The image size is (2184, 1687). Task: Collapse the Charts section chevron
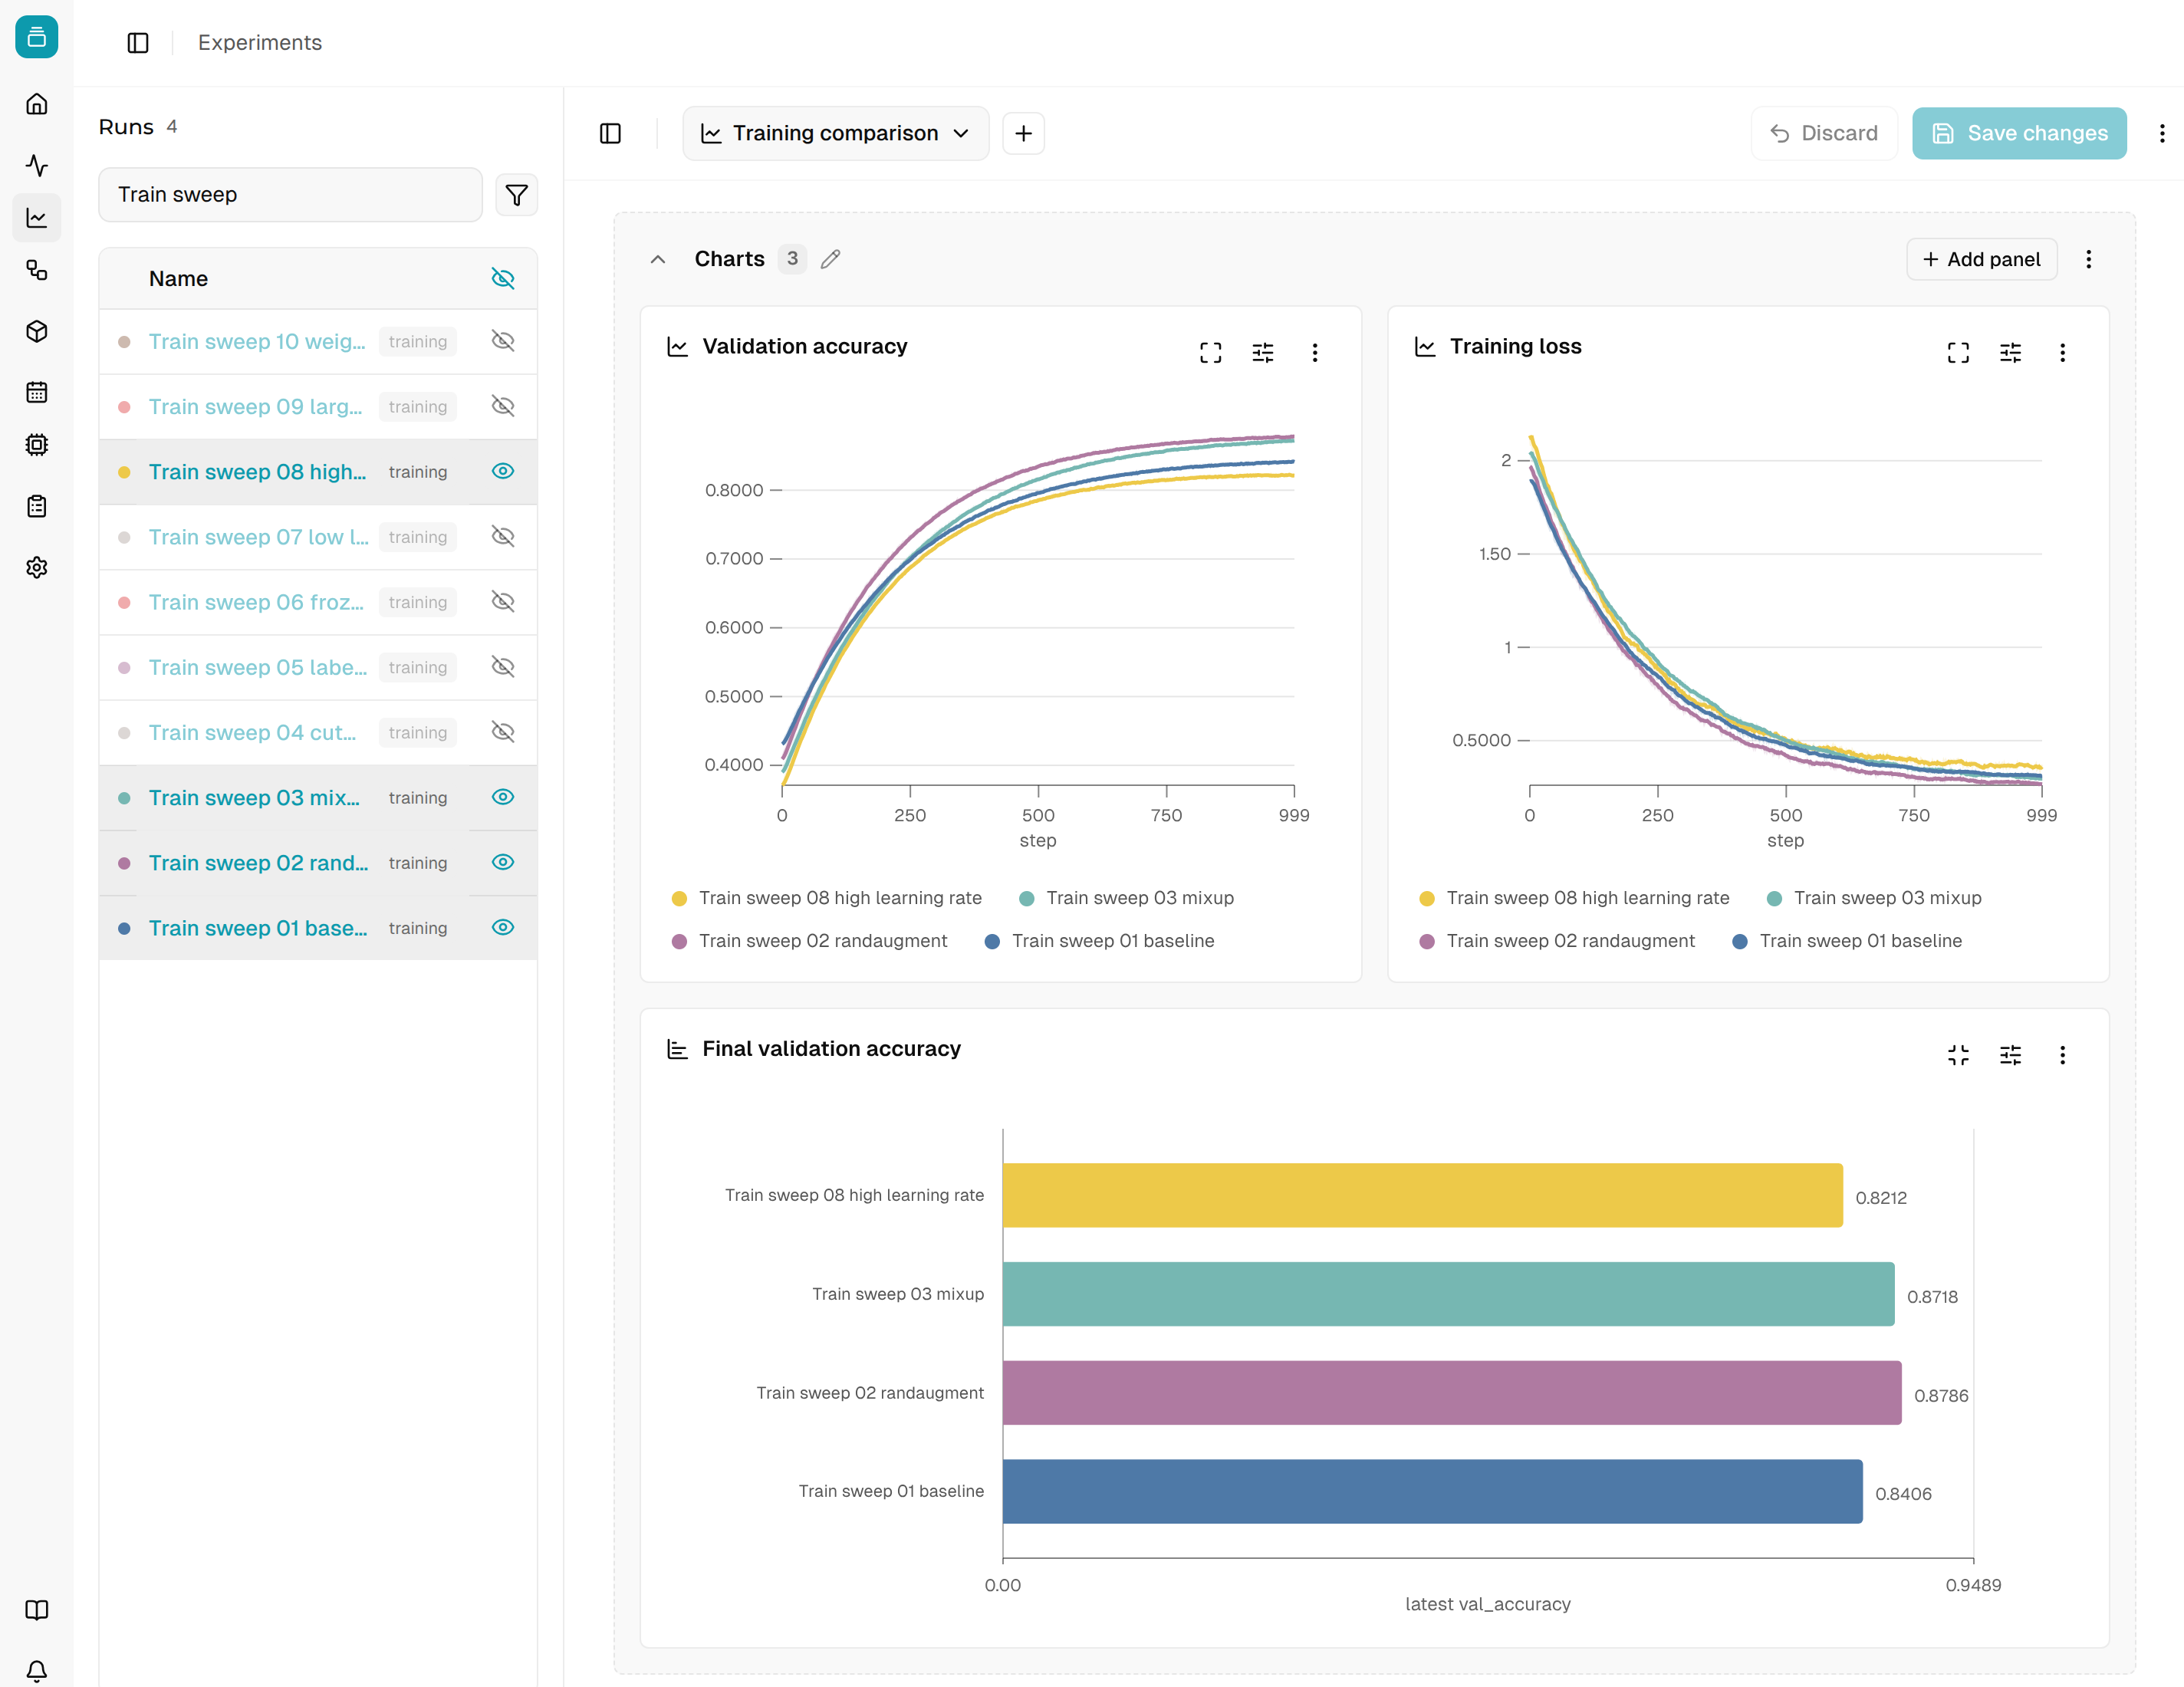(x=658, y=259)
